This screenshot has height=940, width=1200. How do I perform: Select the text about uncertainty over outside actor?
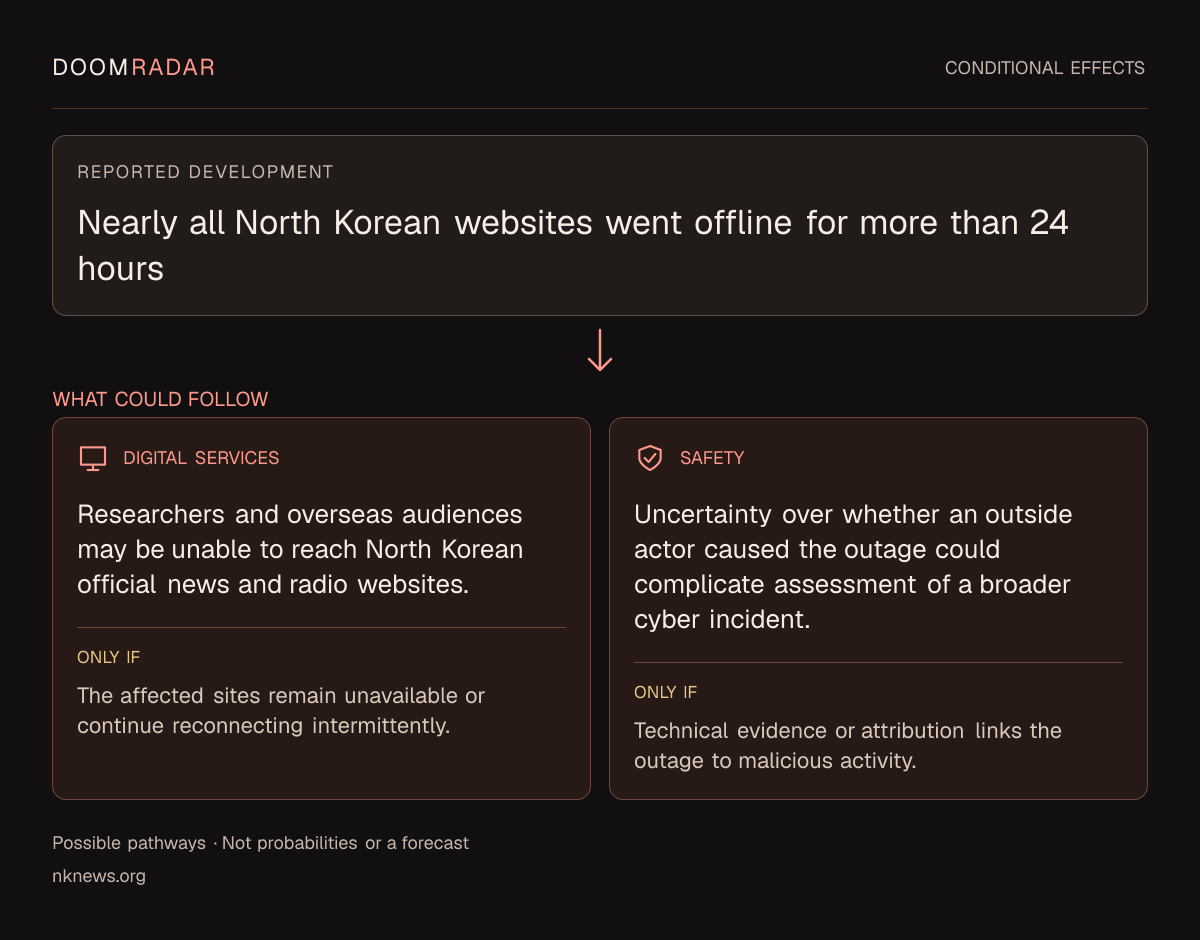point(853,567)
